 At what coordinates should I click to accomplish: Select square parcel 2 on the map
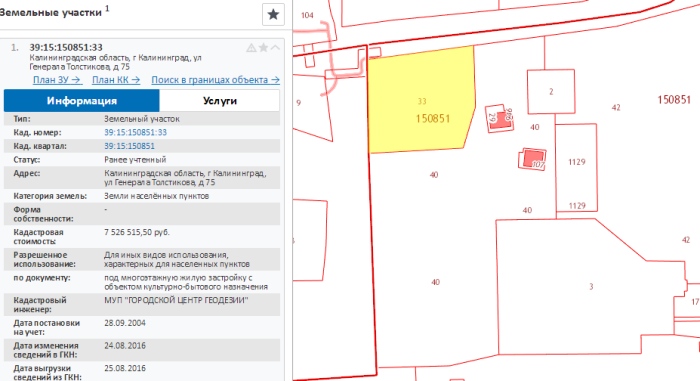coord(551,92)
